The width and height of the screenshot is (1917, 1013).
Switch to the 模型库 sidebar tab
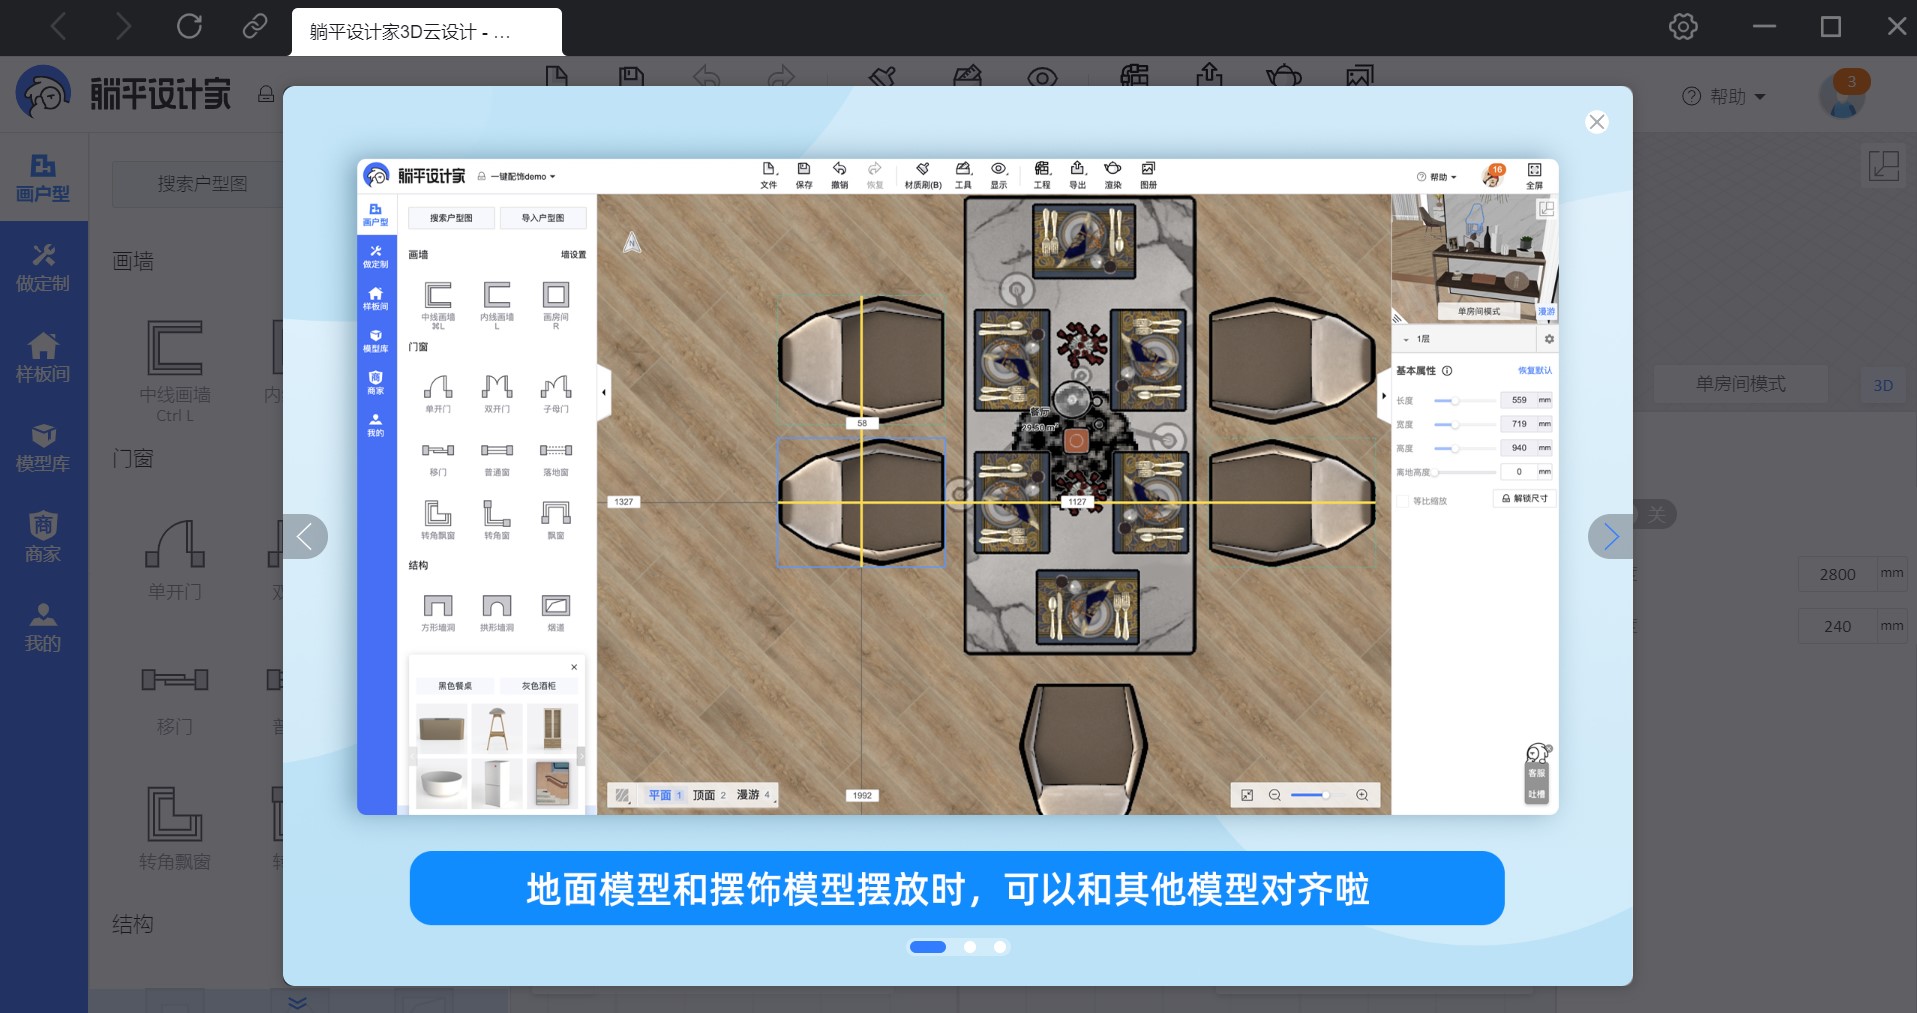click(43, 448)
